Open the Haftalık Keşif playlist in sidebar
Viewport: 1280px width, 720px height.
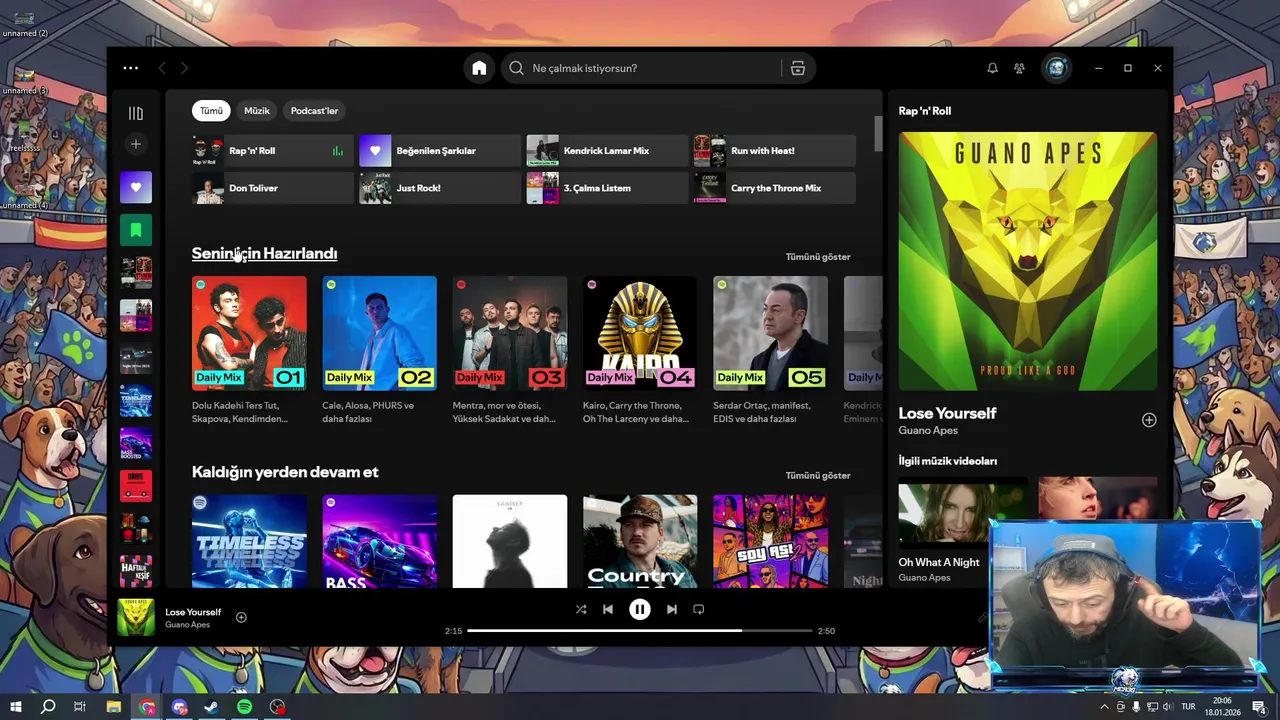tap(136, 571)
